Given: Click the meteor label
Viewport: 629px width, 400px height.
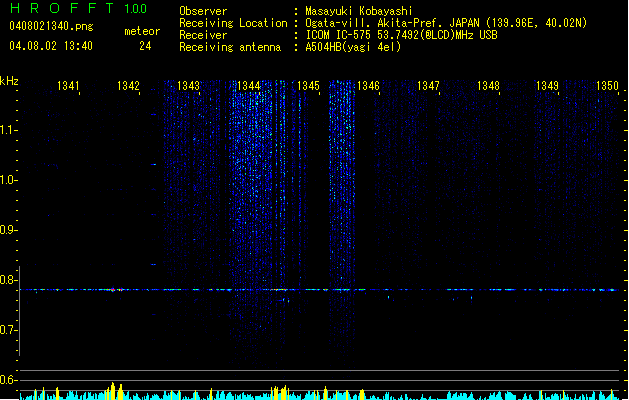Looking at the screenshot, I should click(x=142, y=31).
